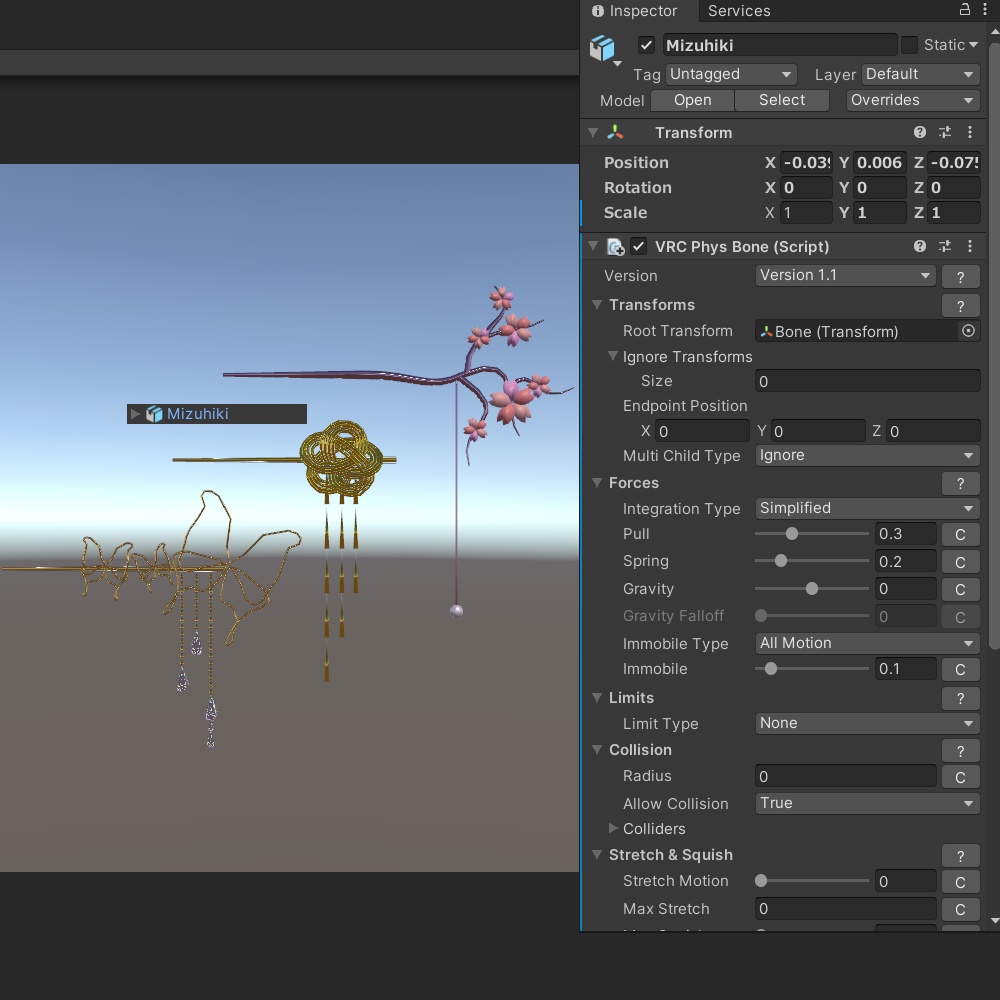Click the Select model button
The image size is (1000, 1000).
[781, 100]
